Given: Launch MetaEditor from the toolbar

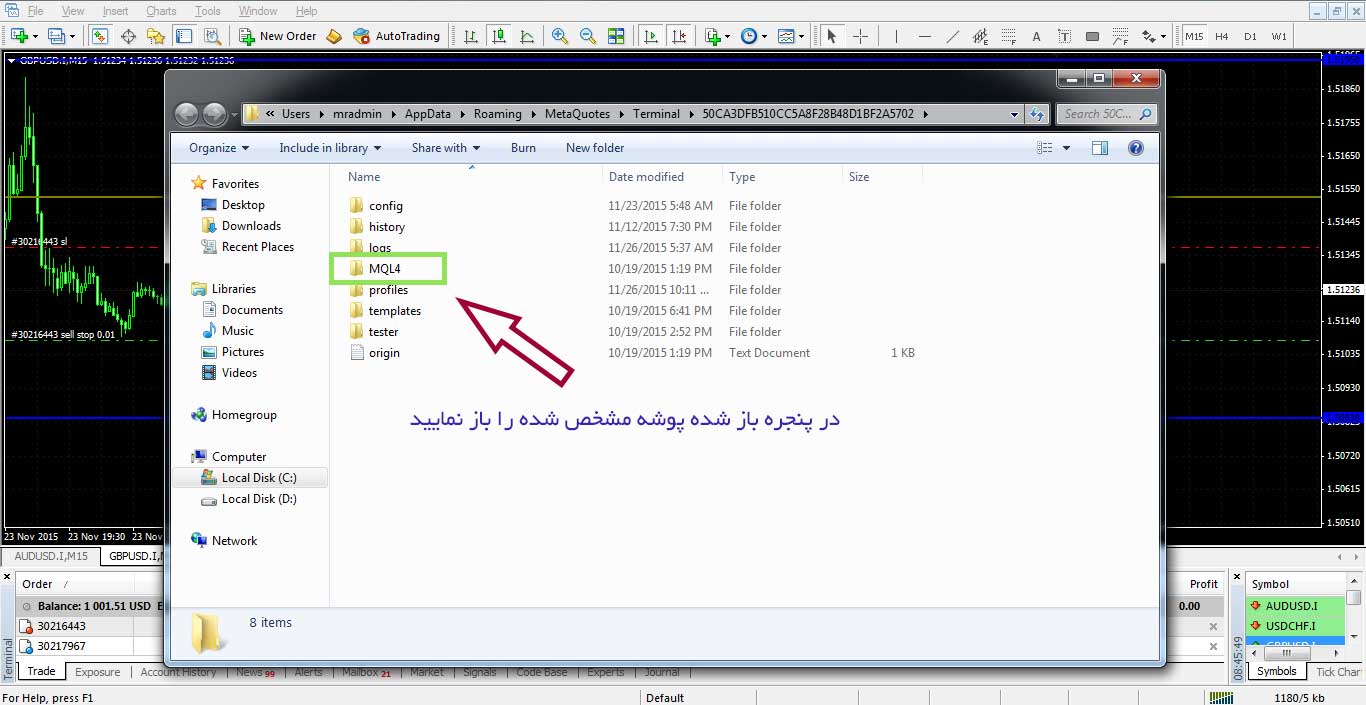Looking at the screenshot, I should 334,36.
